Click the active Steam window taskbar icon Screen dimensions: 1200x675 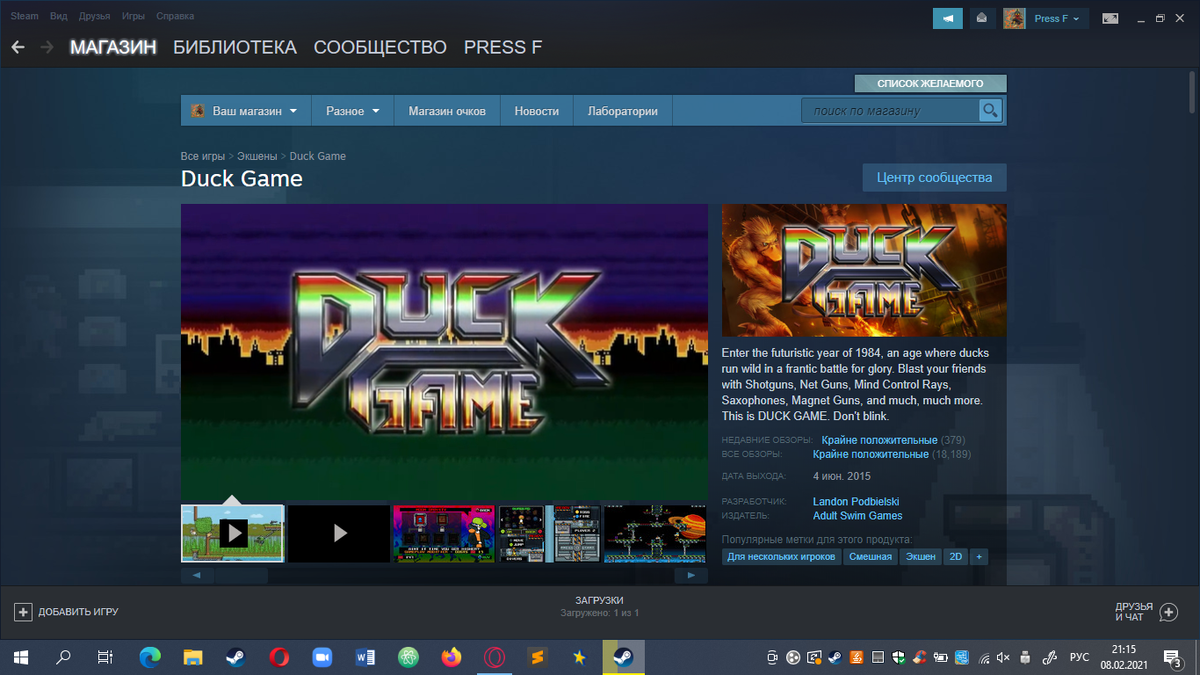coord(623,657)
